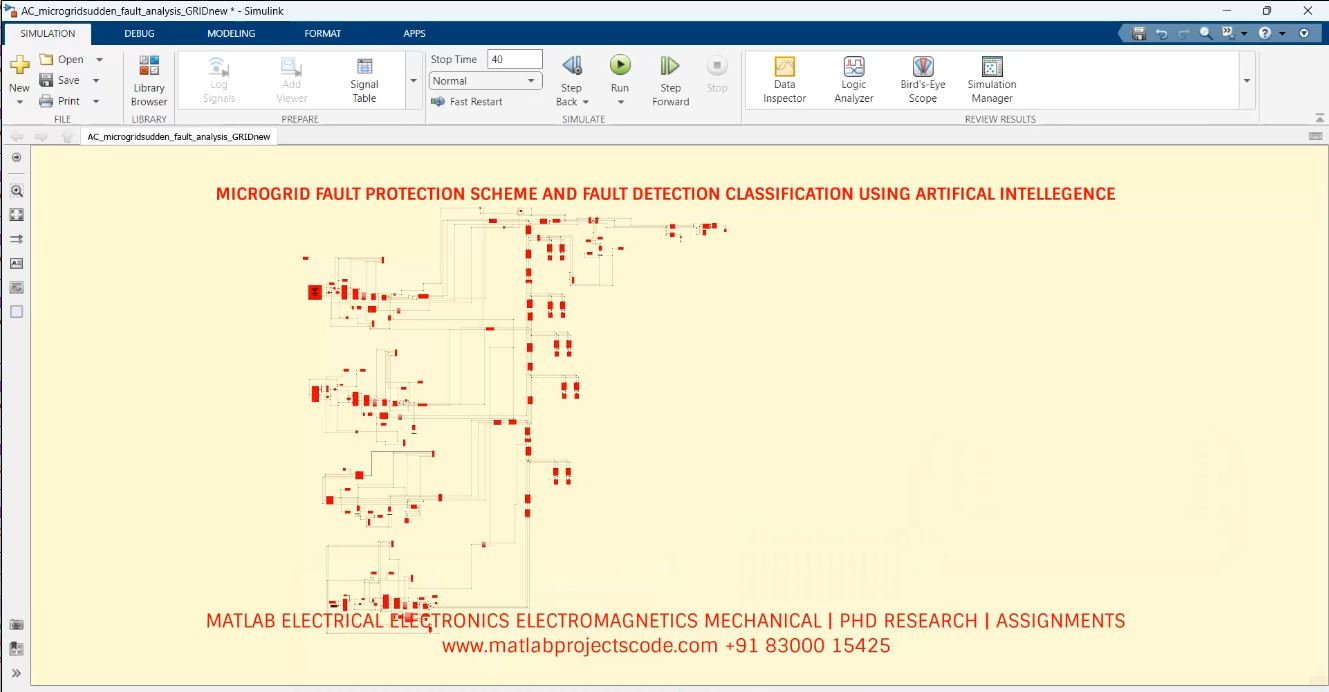Open the Open file dropdown arrow
Image resolution: width=1329 pixels, height=692 pixels.
click(x=101, y=59)
